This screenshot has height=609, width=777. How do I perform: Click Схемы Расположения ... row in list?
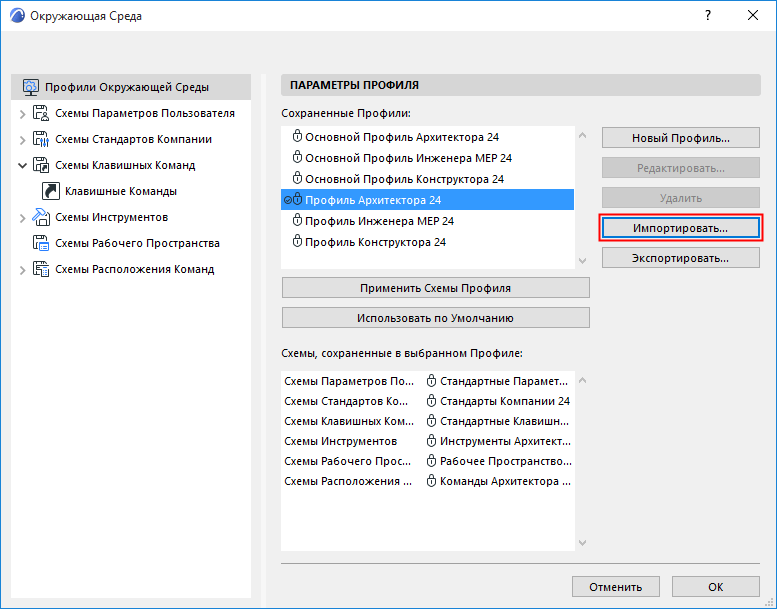pyautogui.click(x=428, y=481)
